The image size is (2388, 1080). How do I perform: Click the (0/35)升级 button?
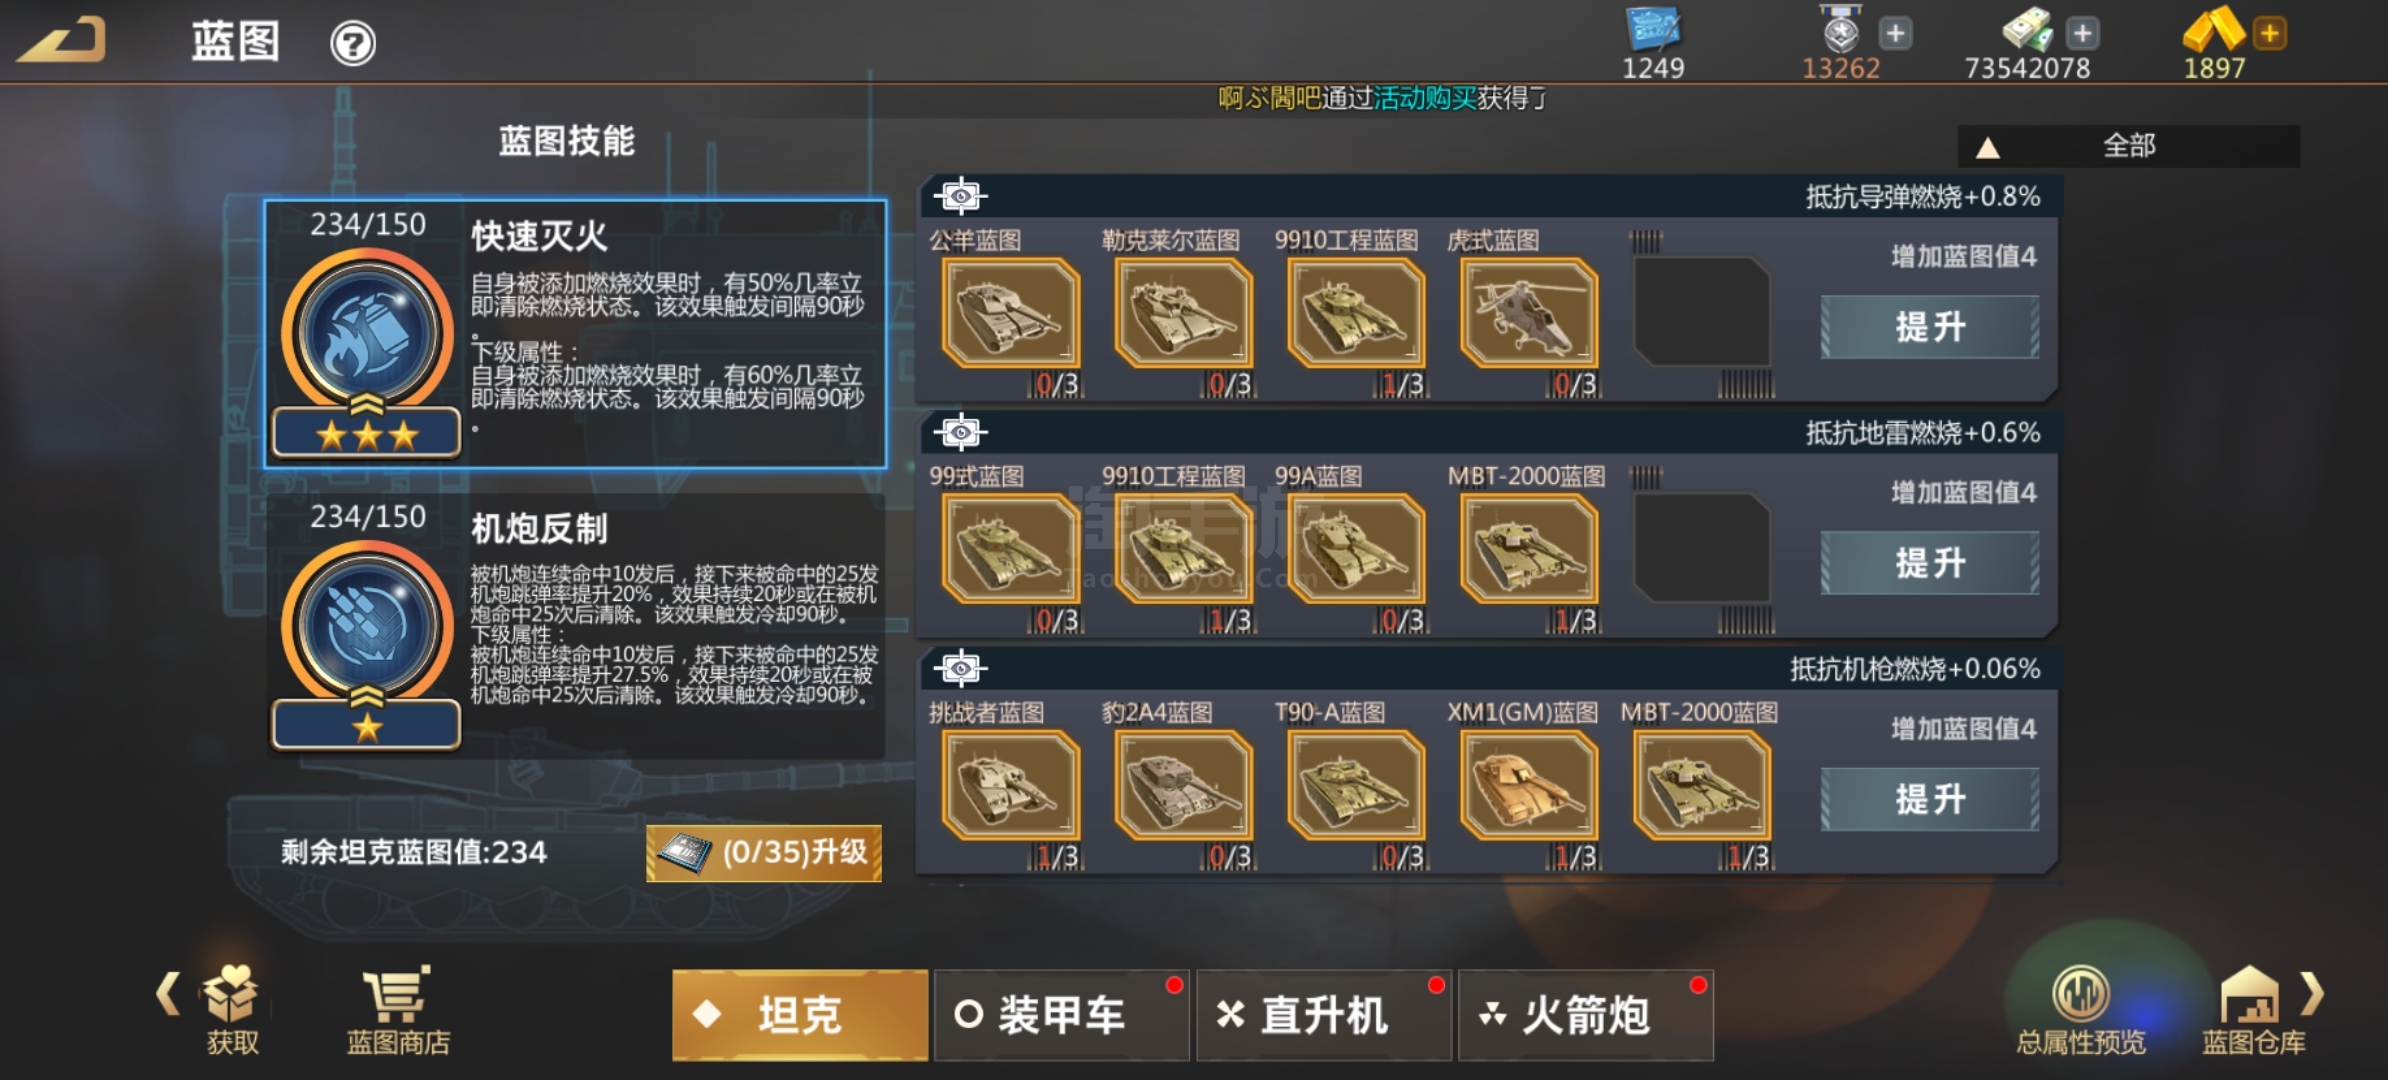tap(764, 853)
